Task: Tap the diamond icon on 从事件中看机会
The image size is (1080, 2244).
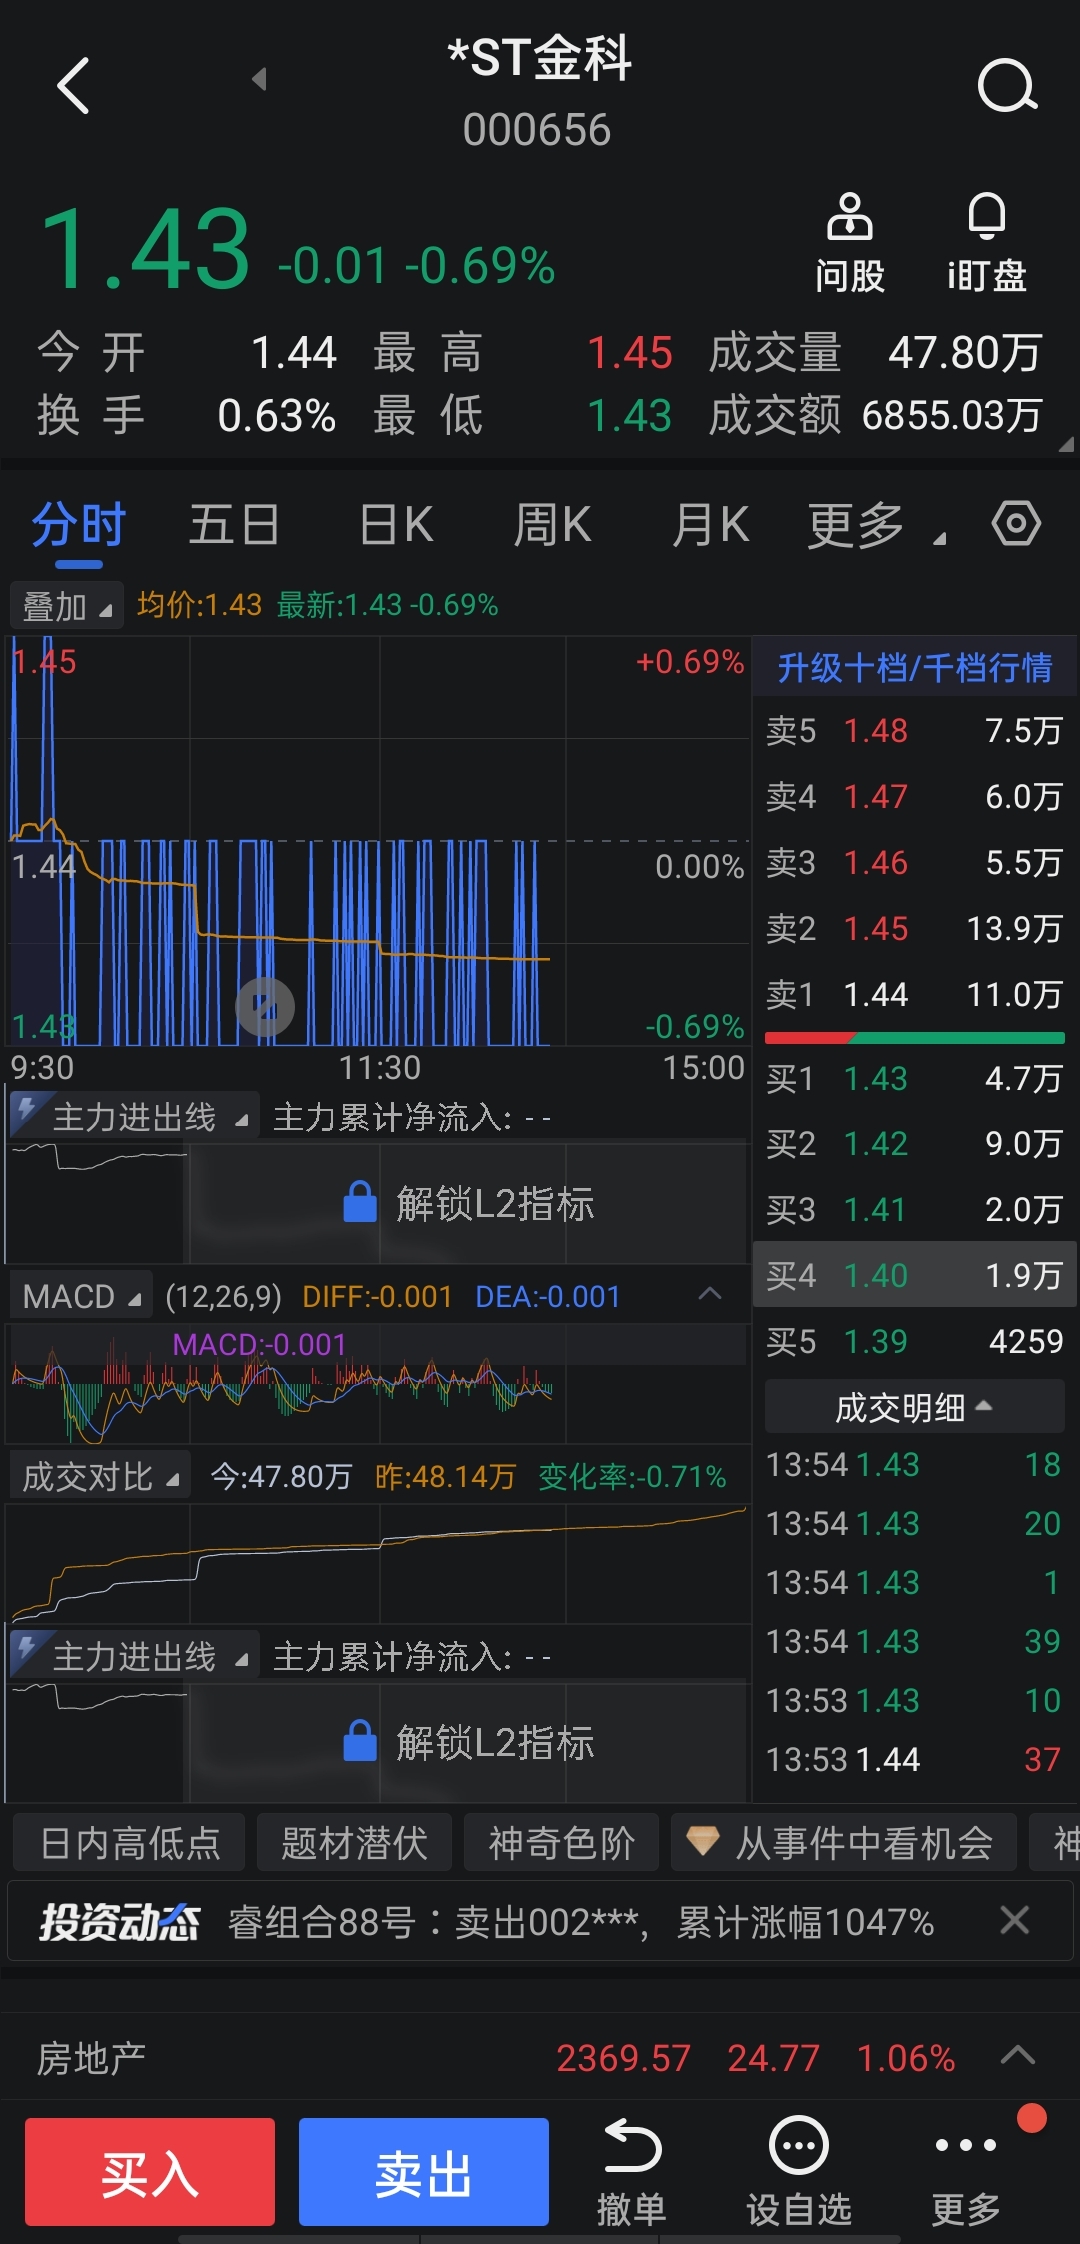Action: tap(703, 1841)
